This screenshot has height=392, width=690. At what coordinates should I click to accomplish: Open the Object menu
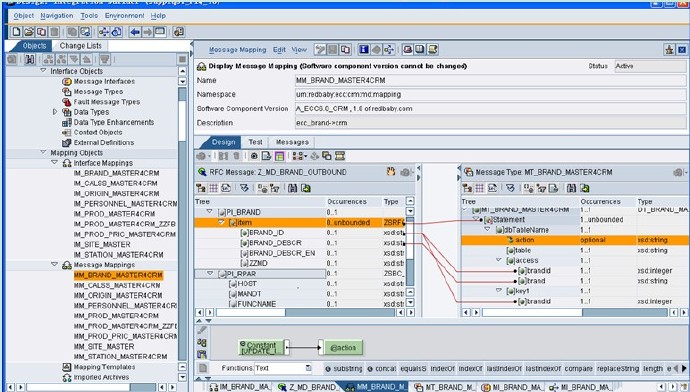coord(23,15)
